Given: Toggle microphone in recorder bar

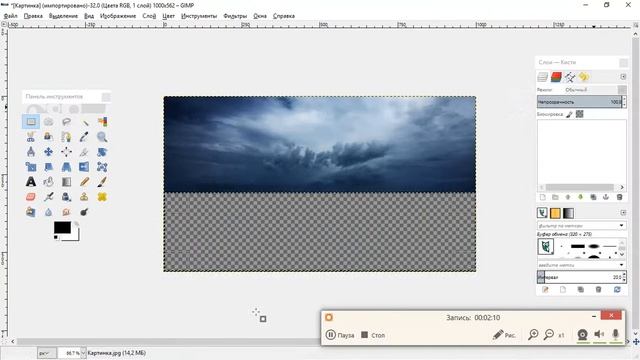Looking at the screenshot, I should [616, 335].
